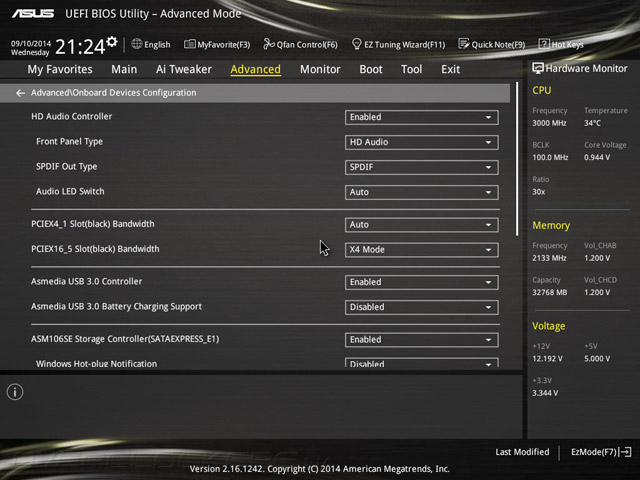Image resolution: width=640 pixels, height=480 pixels.
Task: Open SPDIF Out Type dropdown
Action: pos(422,167)
